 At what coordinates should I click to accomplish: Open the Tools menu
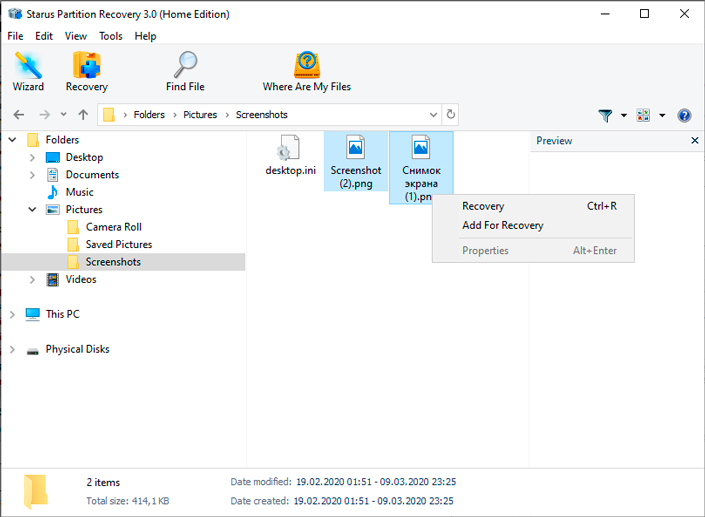click(111, 36)
